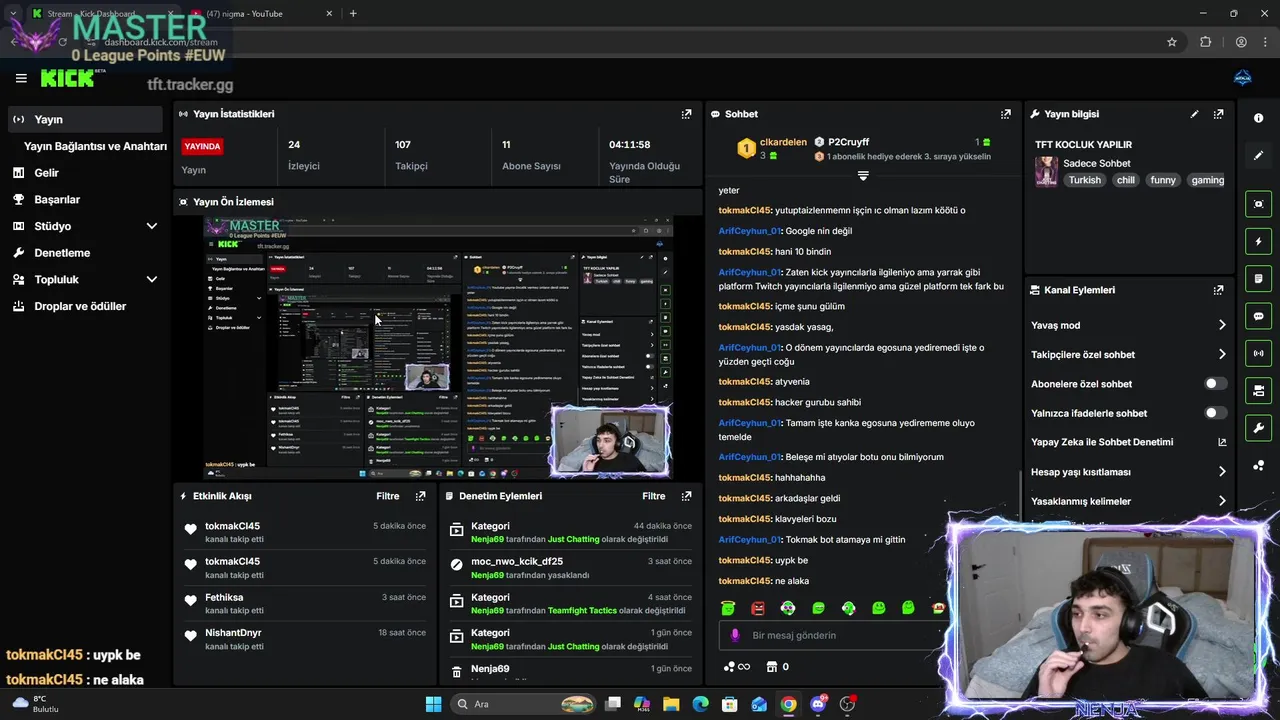Open File Explorer from the taskbar
The image size is (1280, 720).
671,704
